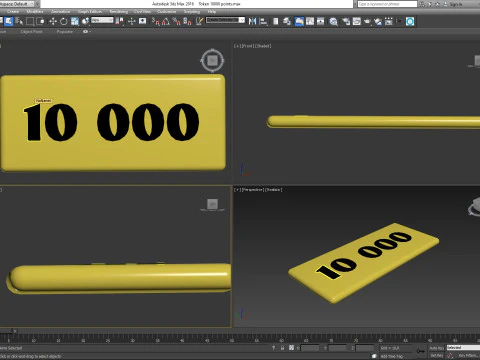Image resolution: width=480 pixels, height=360 pixels.
Task: Select the Select Object tool
Action: pos(9,21)
